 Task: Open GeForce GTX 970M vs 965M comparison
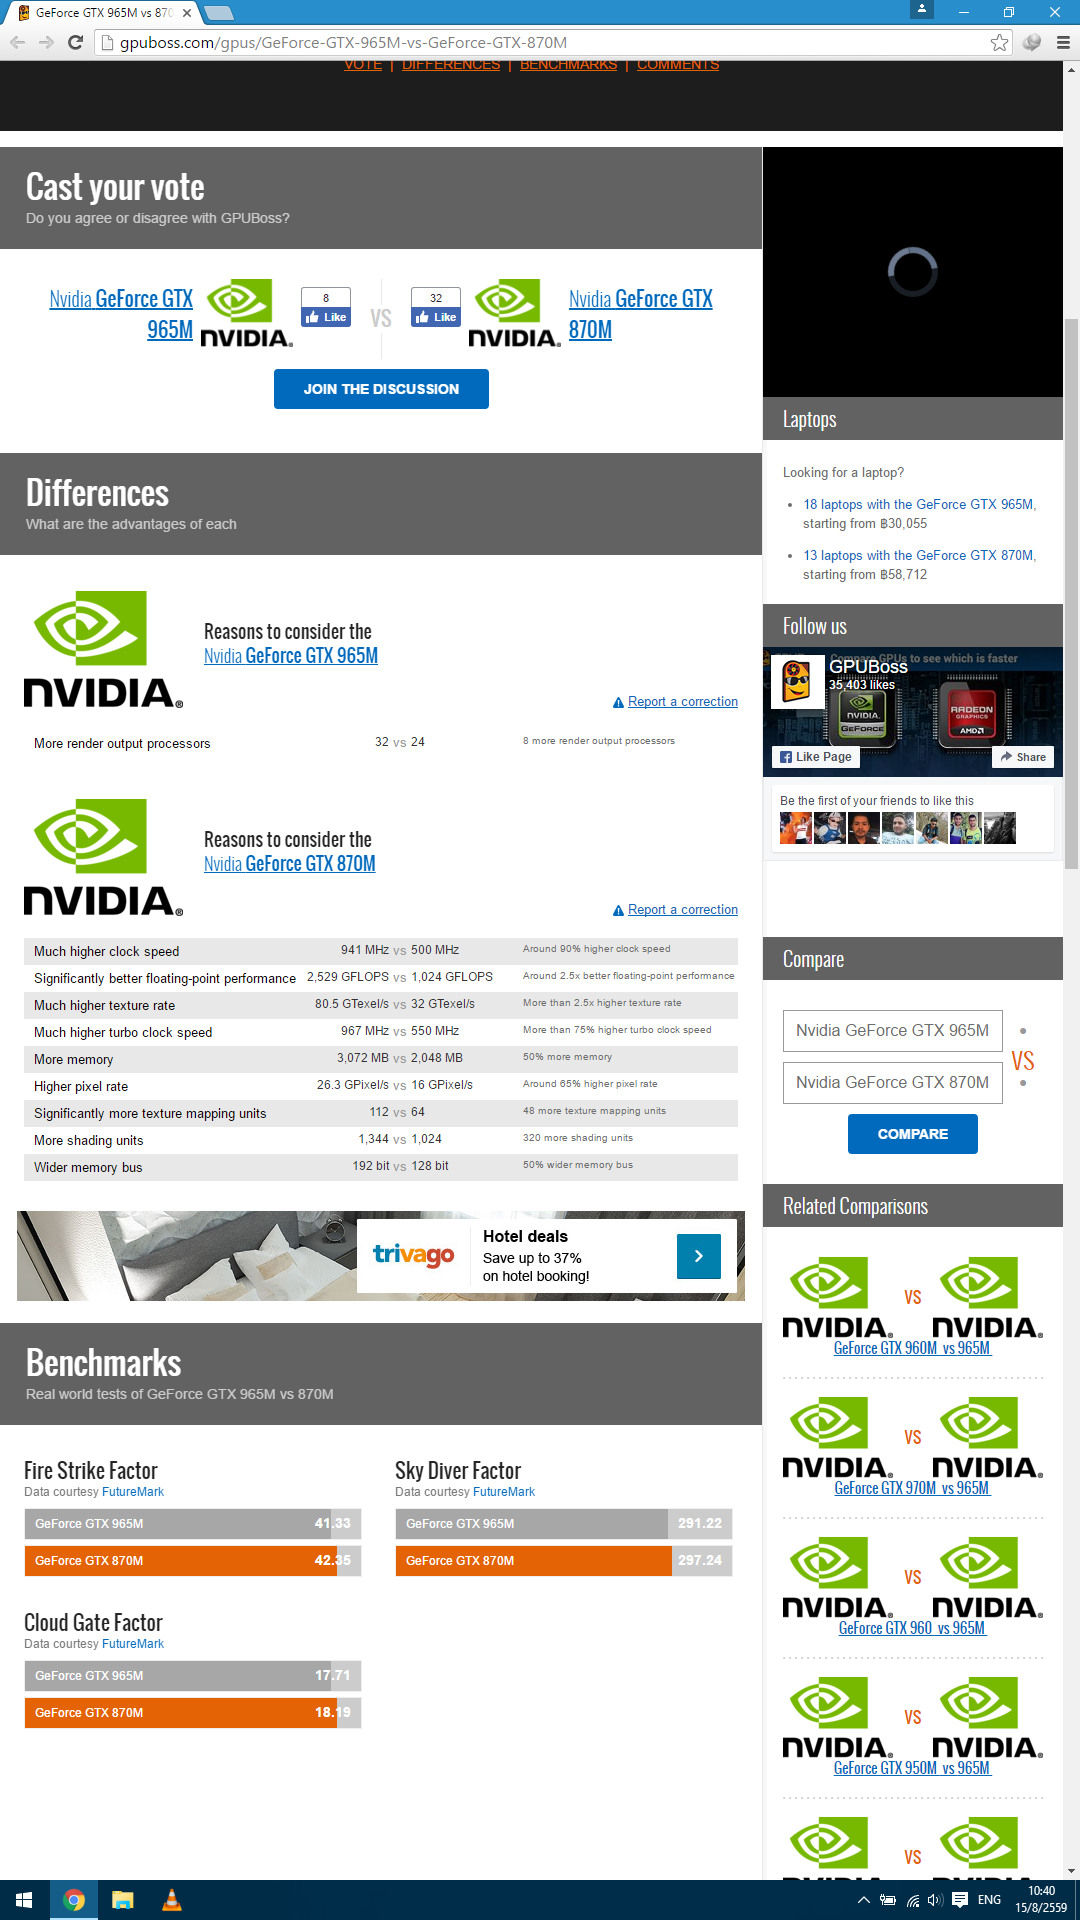tap(912, 1488)
